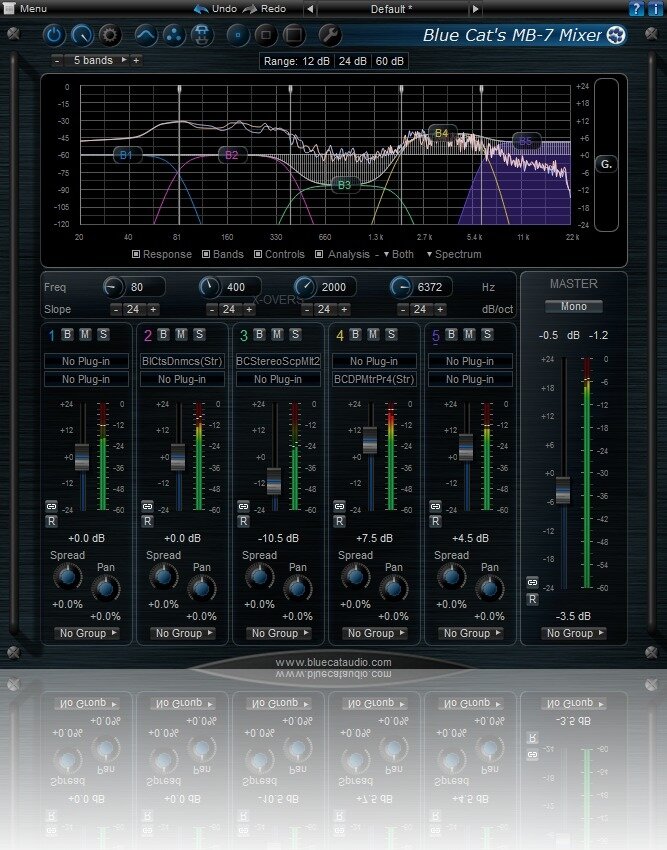This screenshot has width=667, height=850.
Task: Toggle the Controls display checkbox
Action: [x=258, y=254]
